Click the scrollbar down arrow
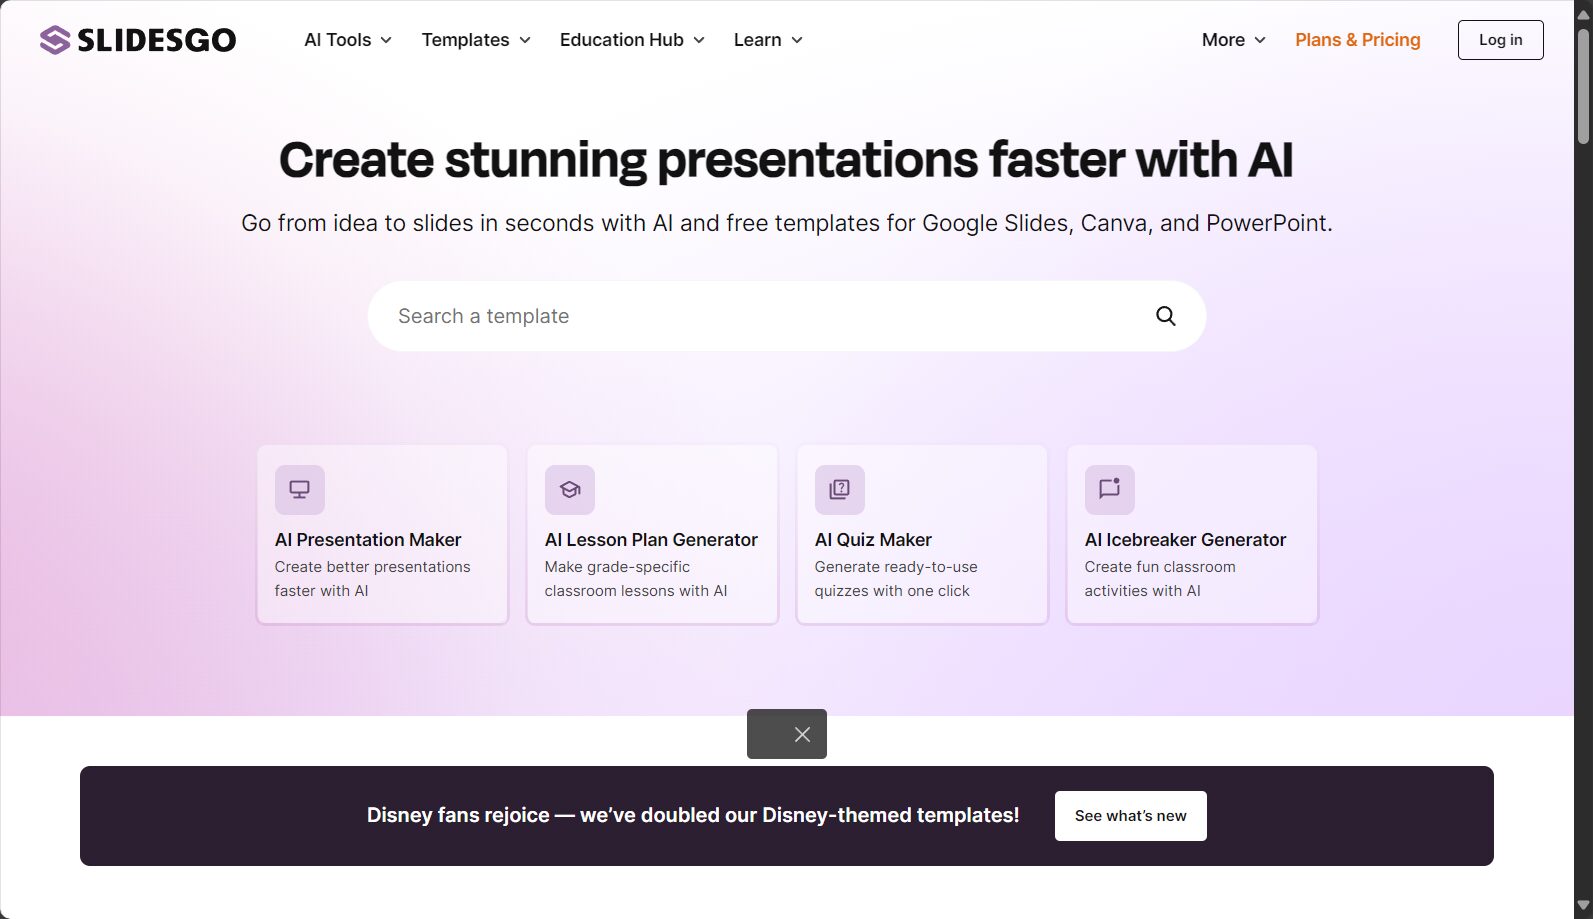1593x919 pixels. point(1583,907)
